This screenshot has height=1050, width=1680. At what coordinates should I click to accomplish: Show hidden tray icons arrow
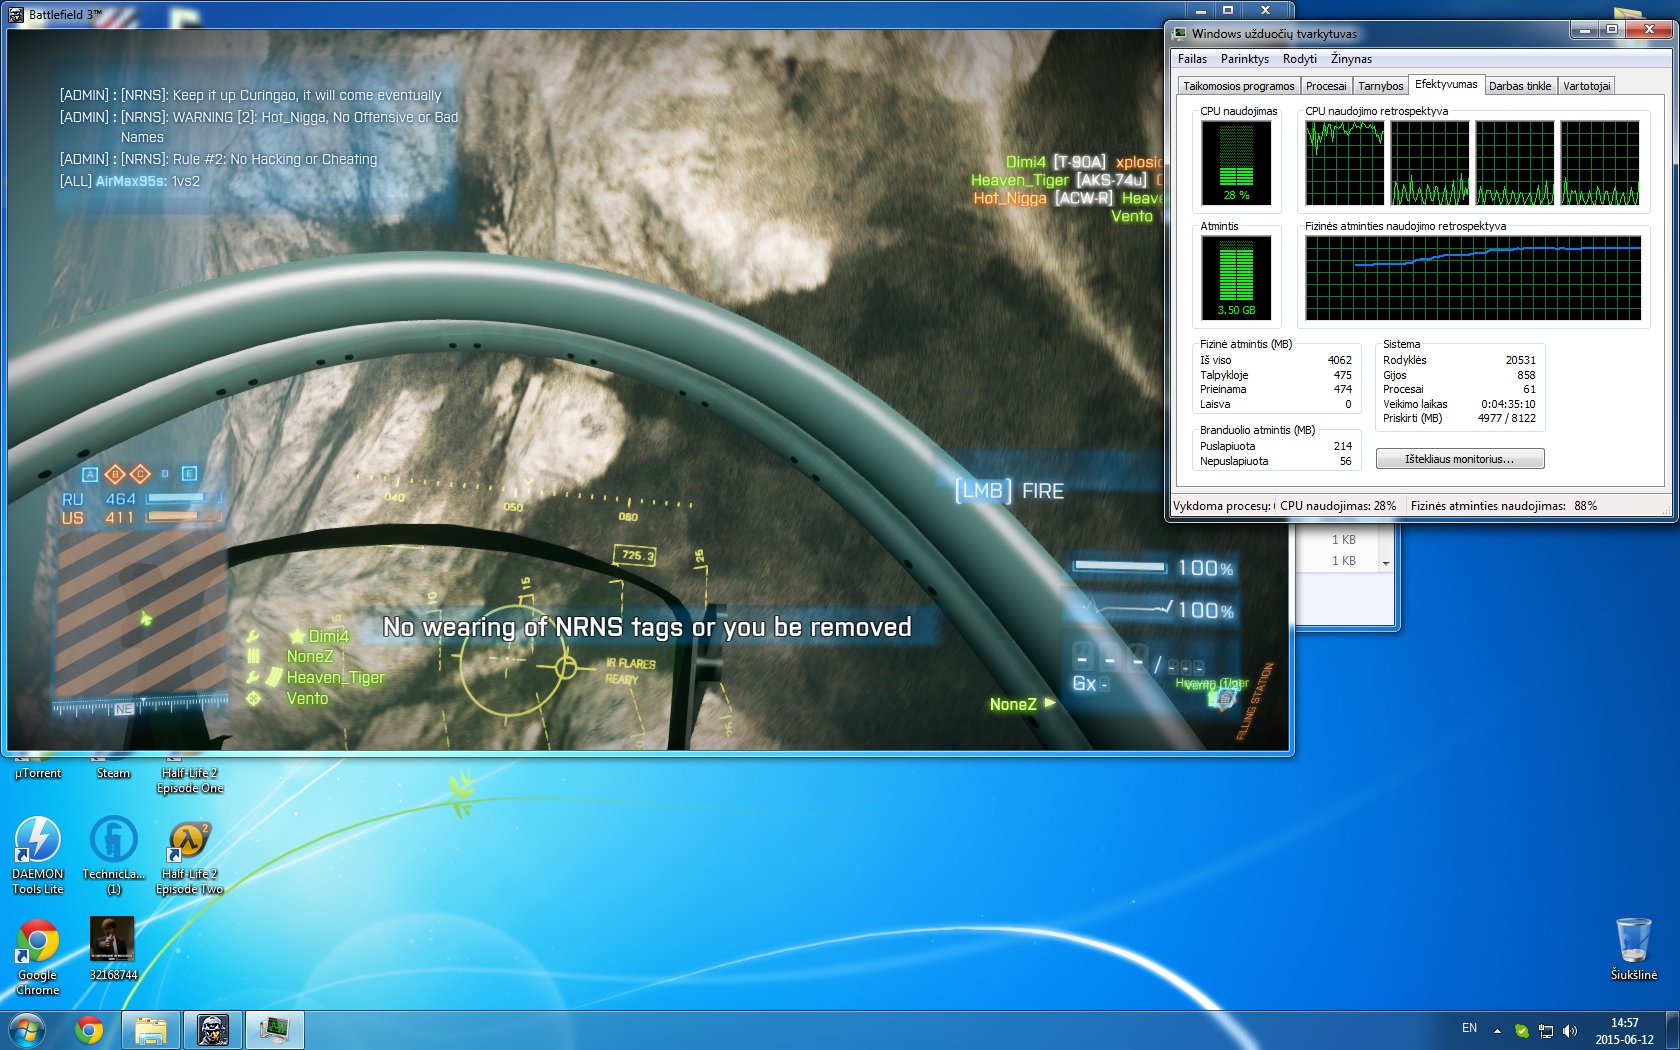pyautogui.click(x=1497, y=1031)
